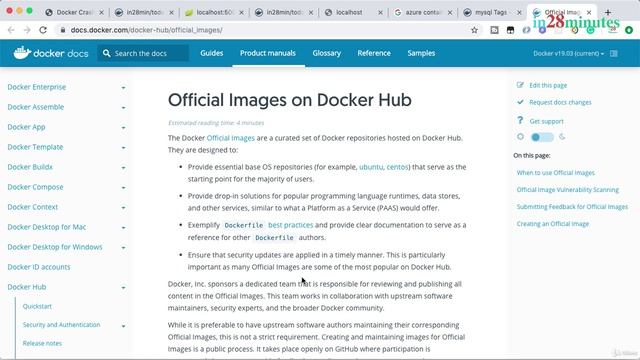Close the localhost:50 tab
The image size is (640, 360).
[241, 13]
